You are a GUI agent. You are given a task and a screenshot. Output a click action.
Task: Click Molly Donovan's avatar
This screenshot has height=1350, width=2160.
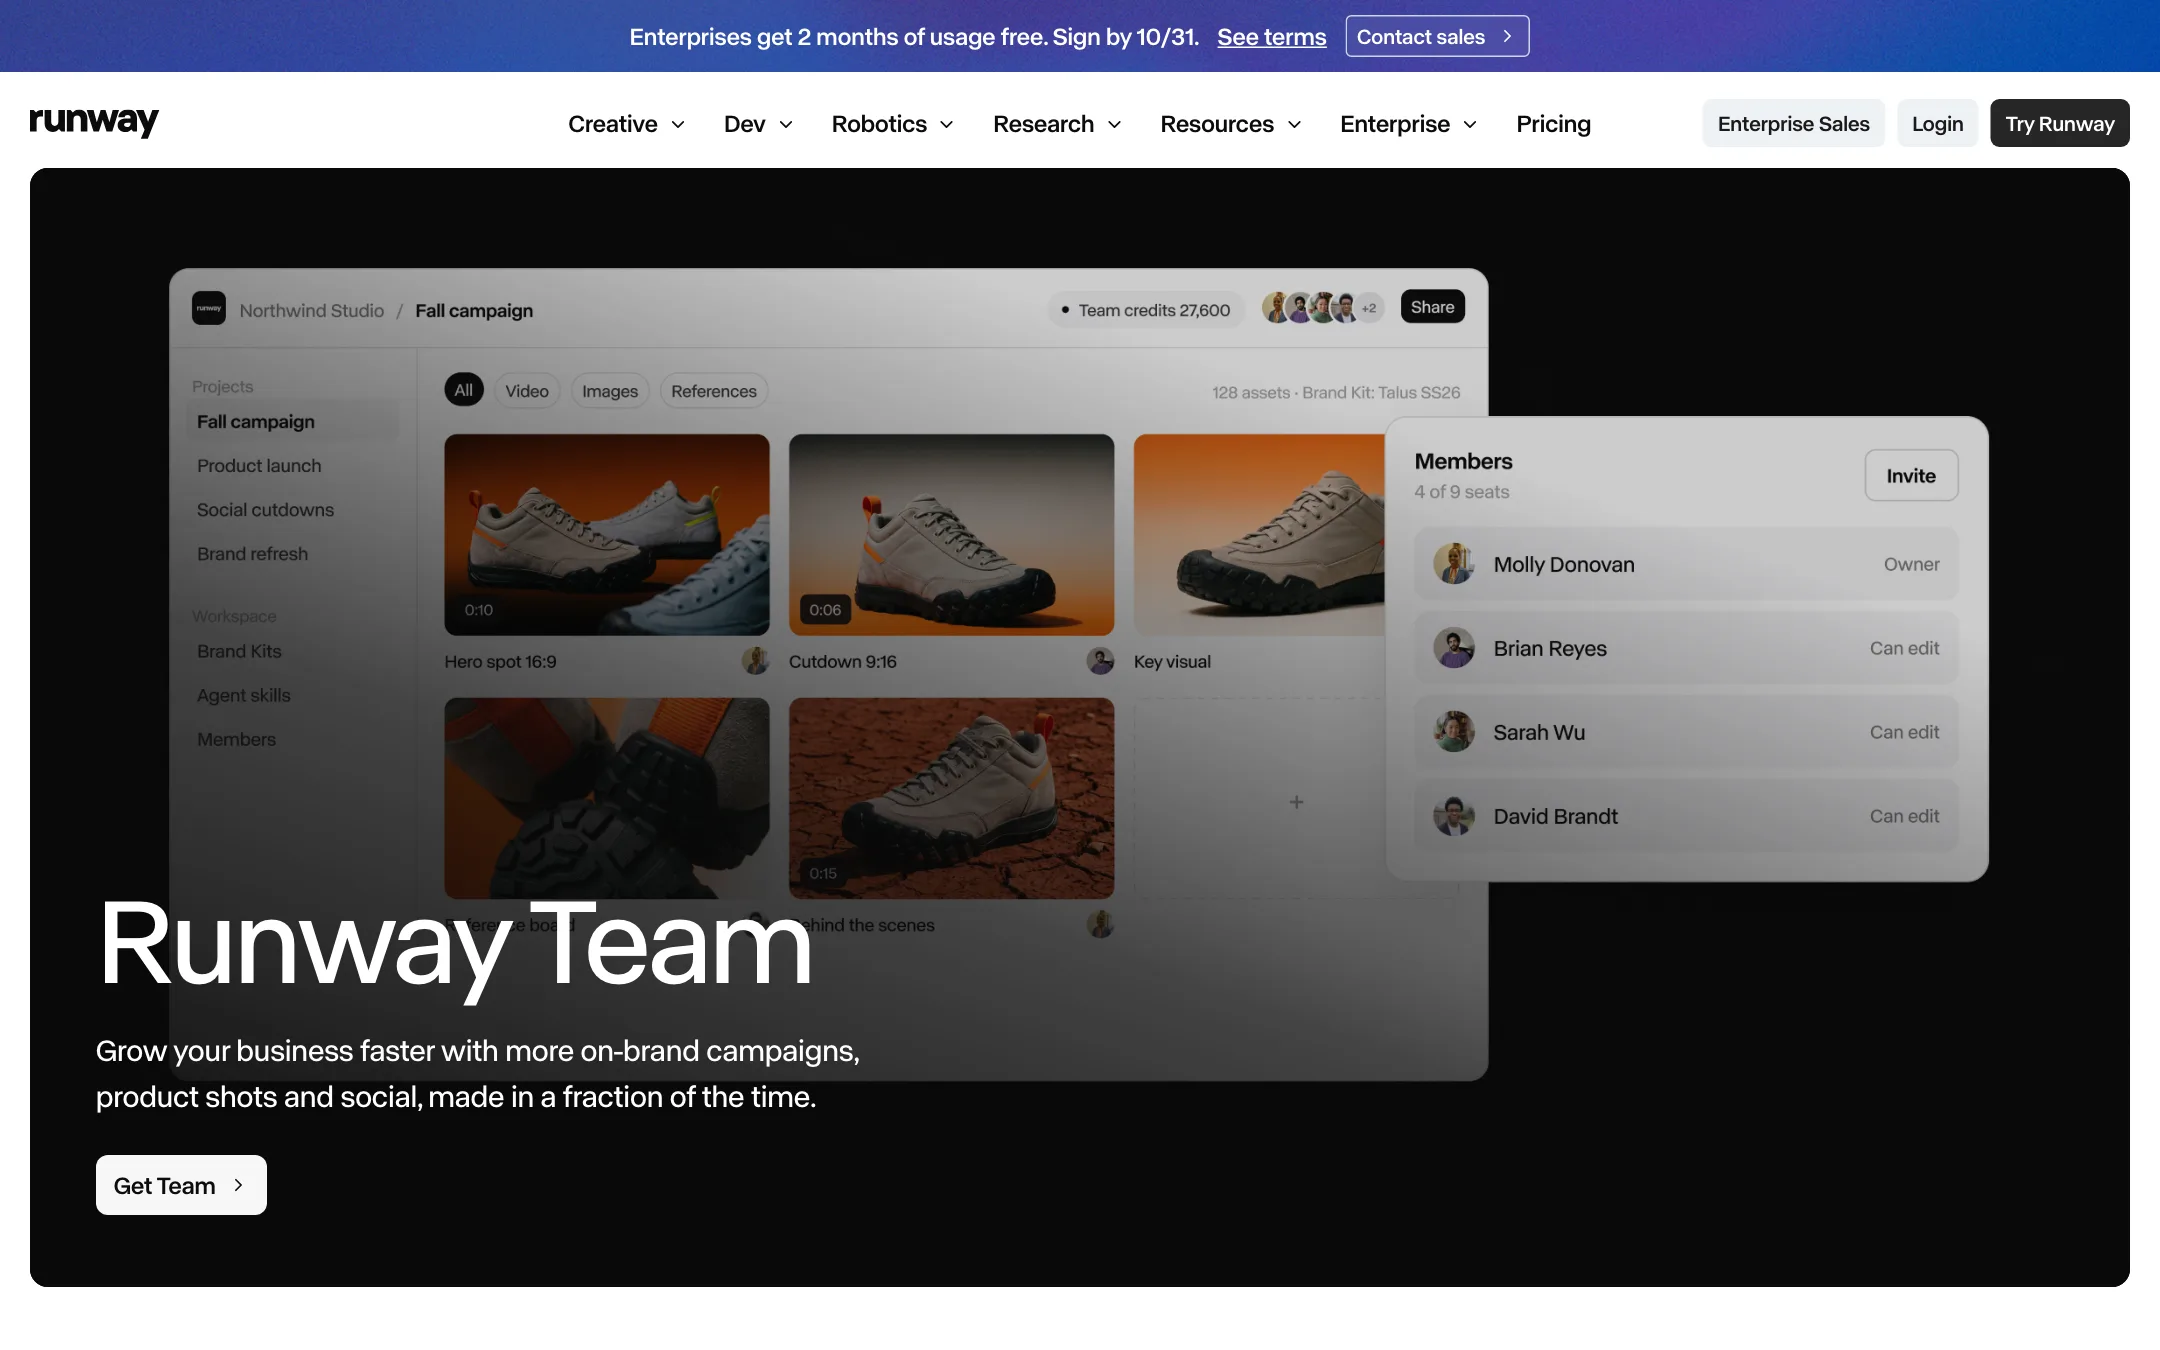pyautogui.click(x=1454, y=564)
